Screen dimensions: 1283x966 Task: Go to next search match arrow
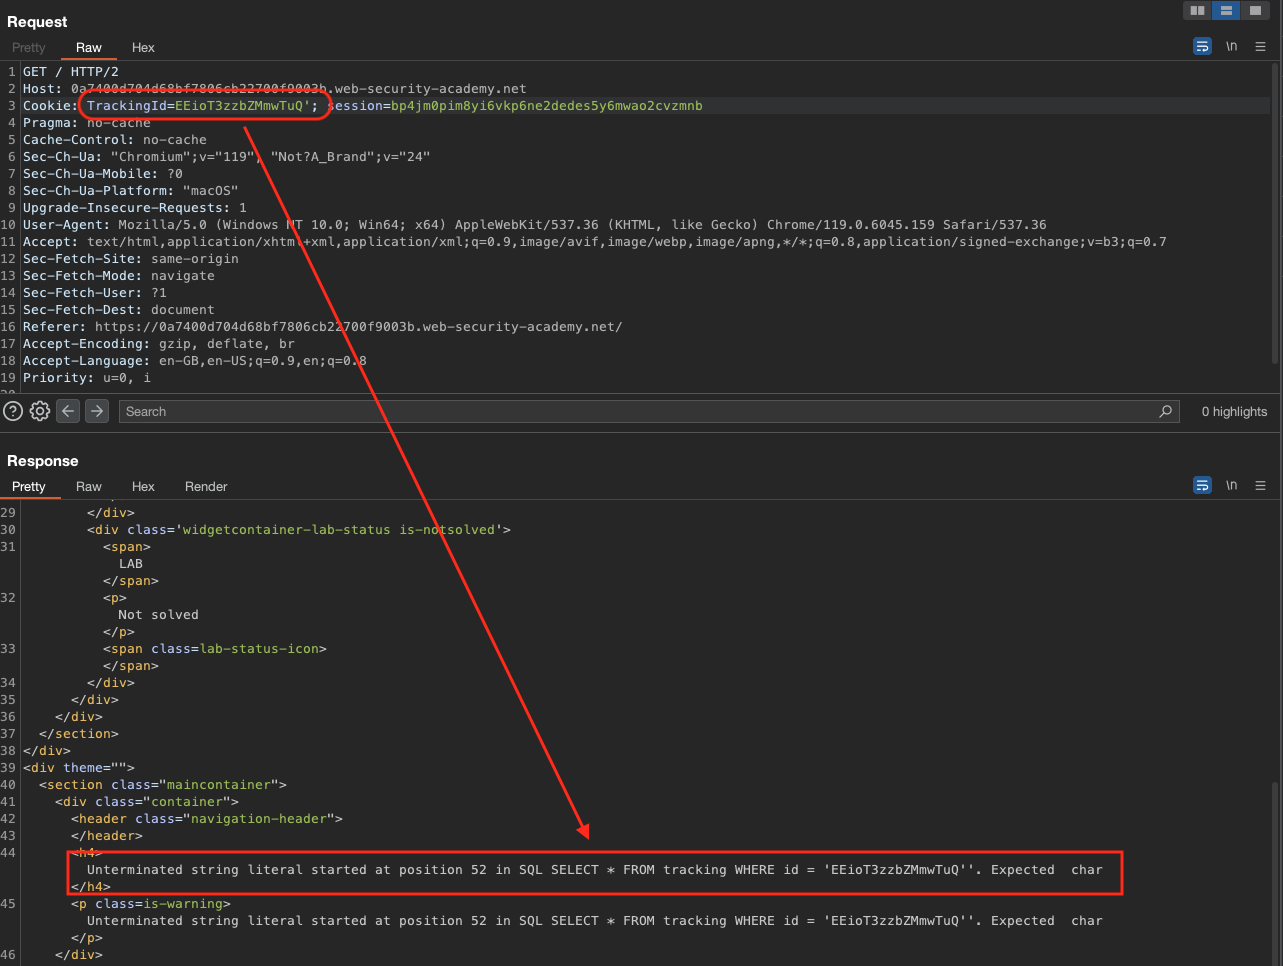coord(97,411)
